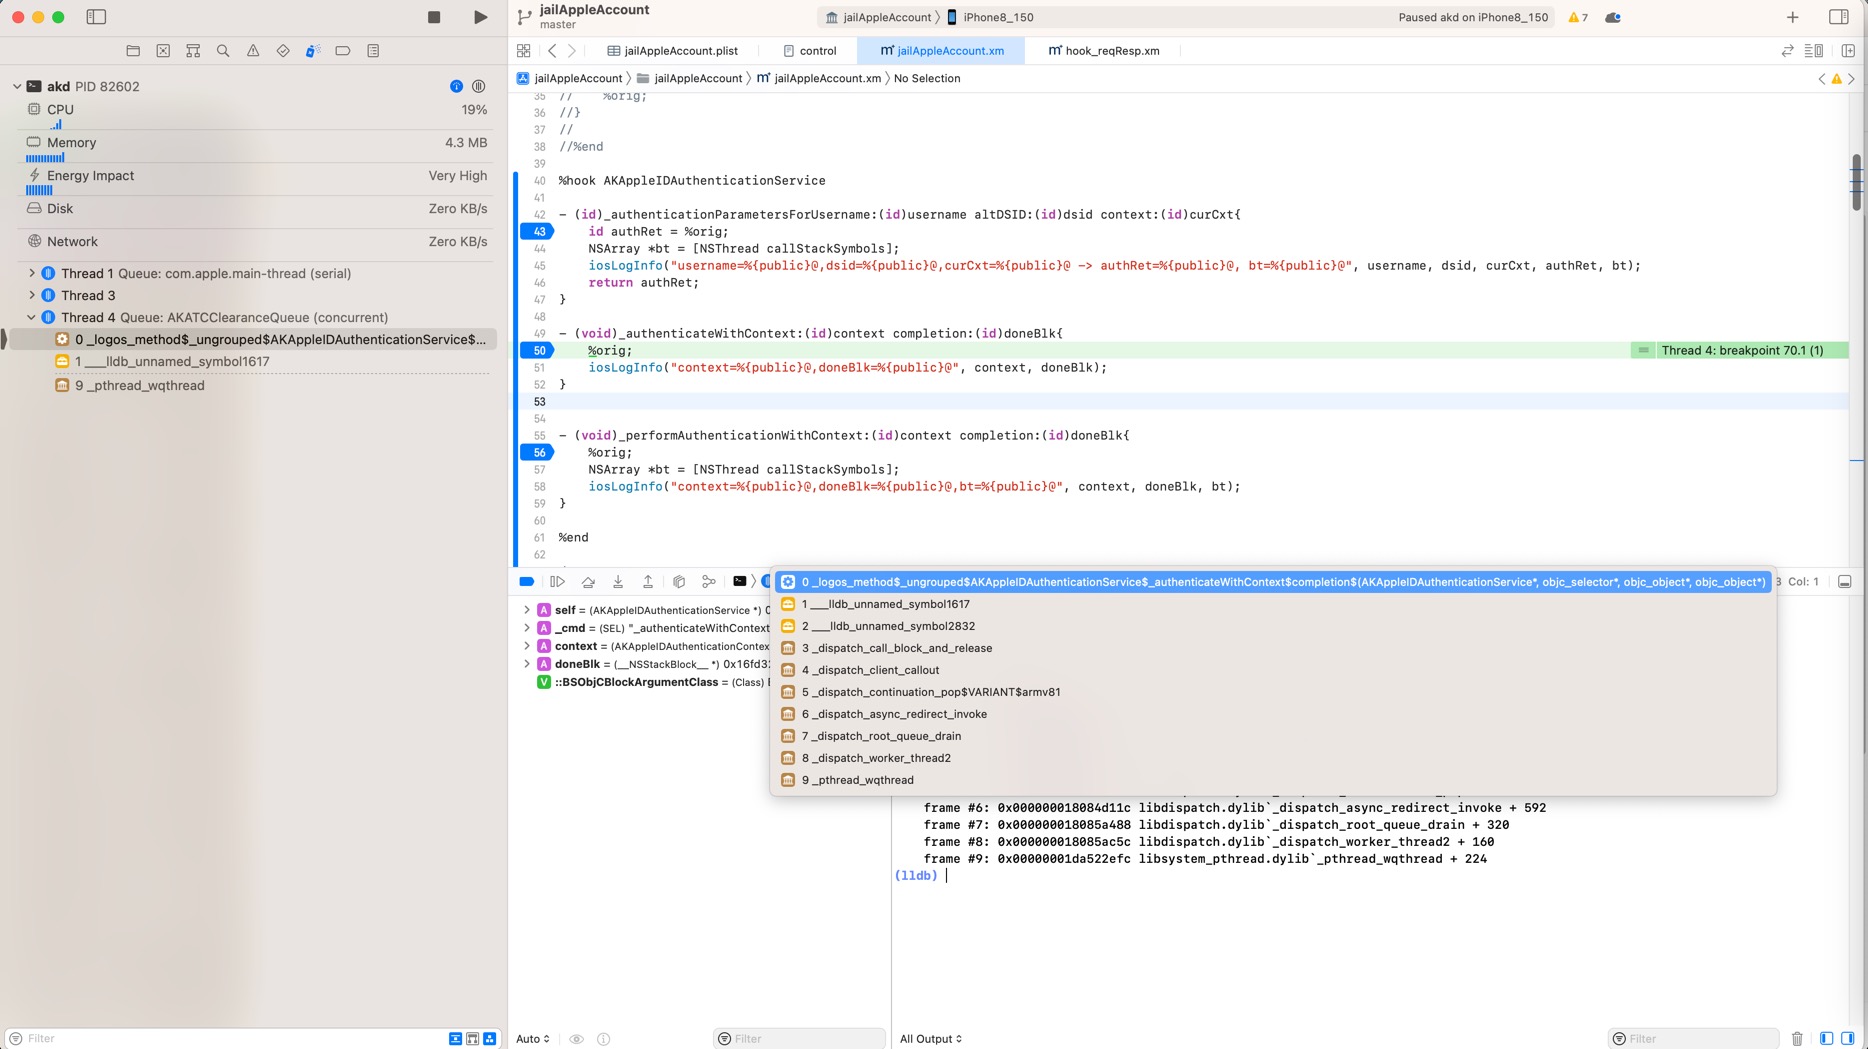
Task: Toggle the breakpoint on line 43
Action: point(538,231)
